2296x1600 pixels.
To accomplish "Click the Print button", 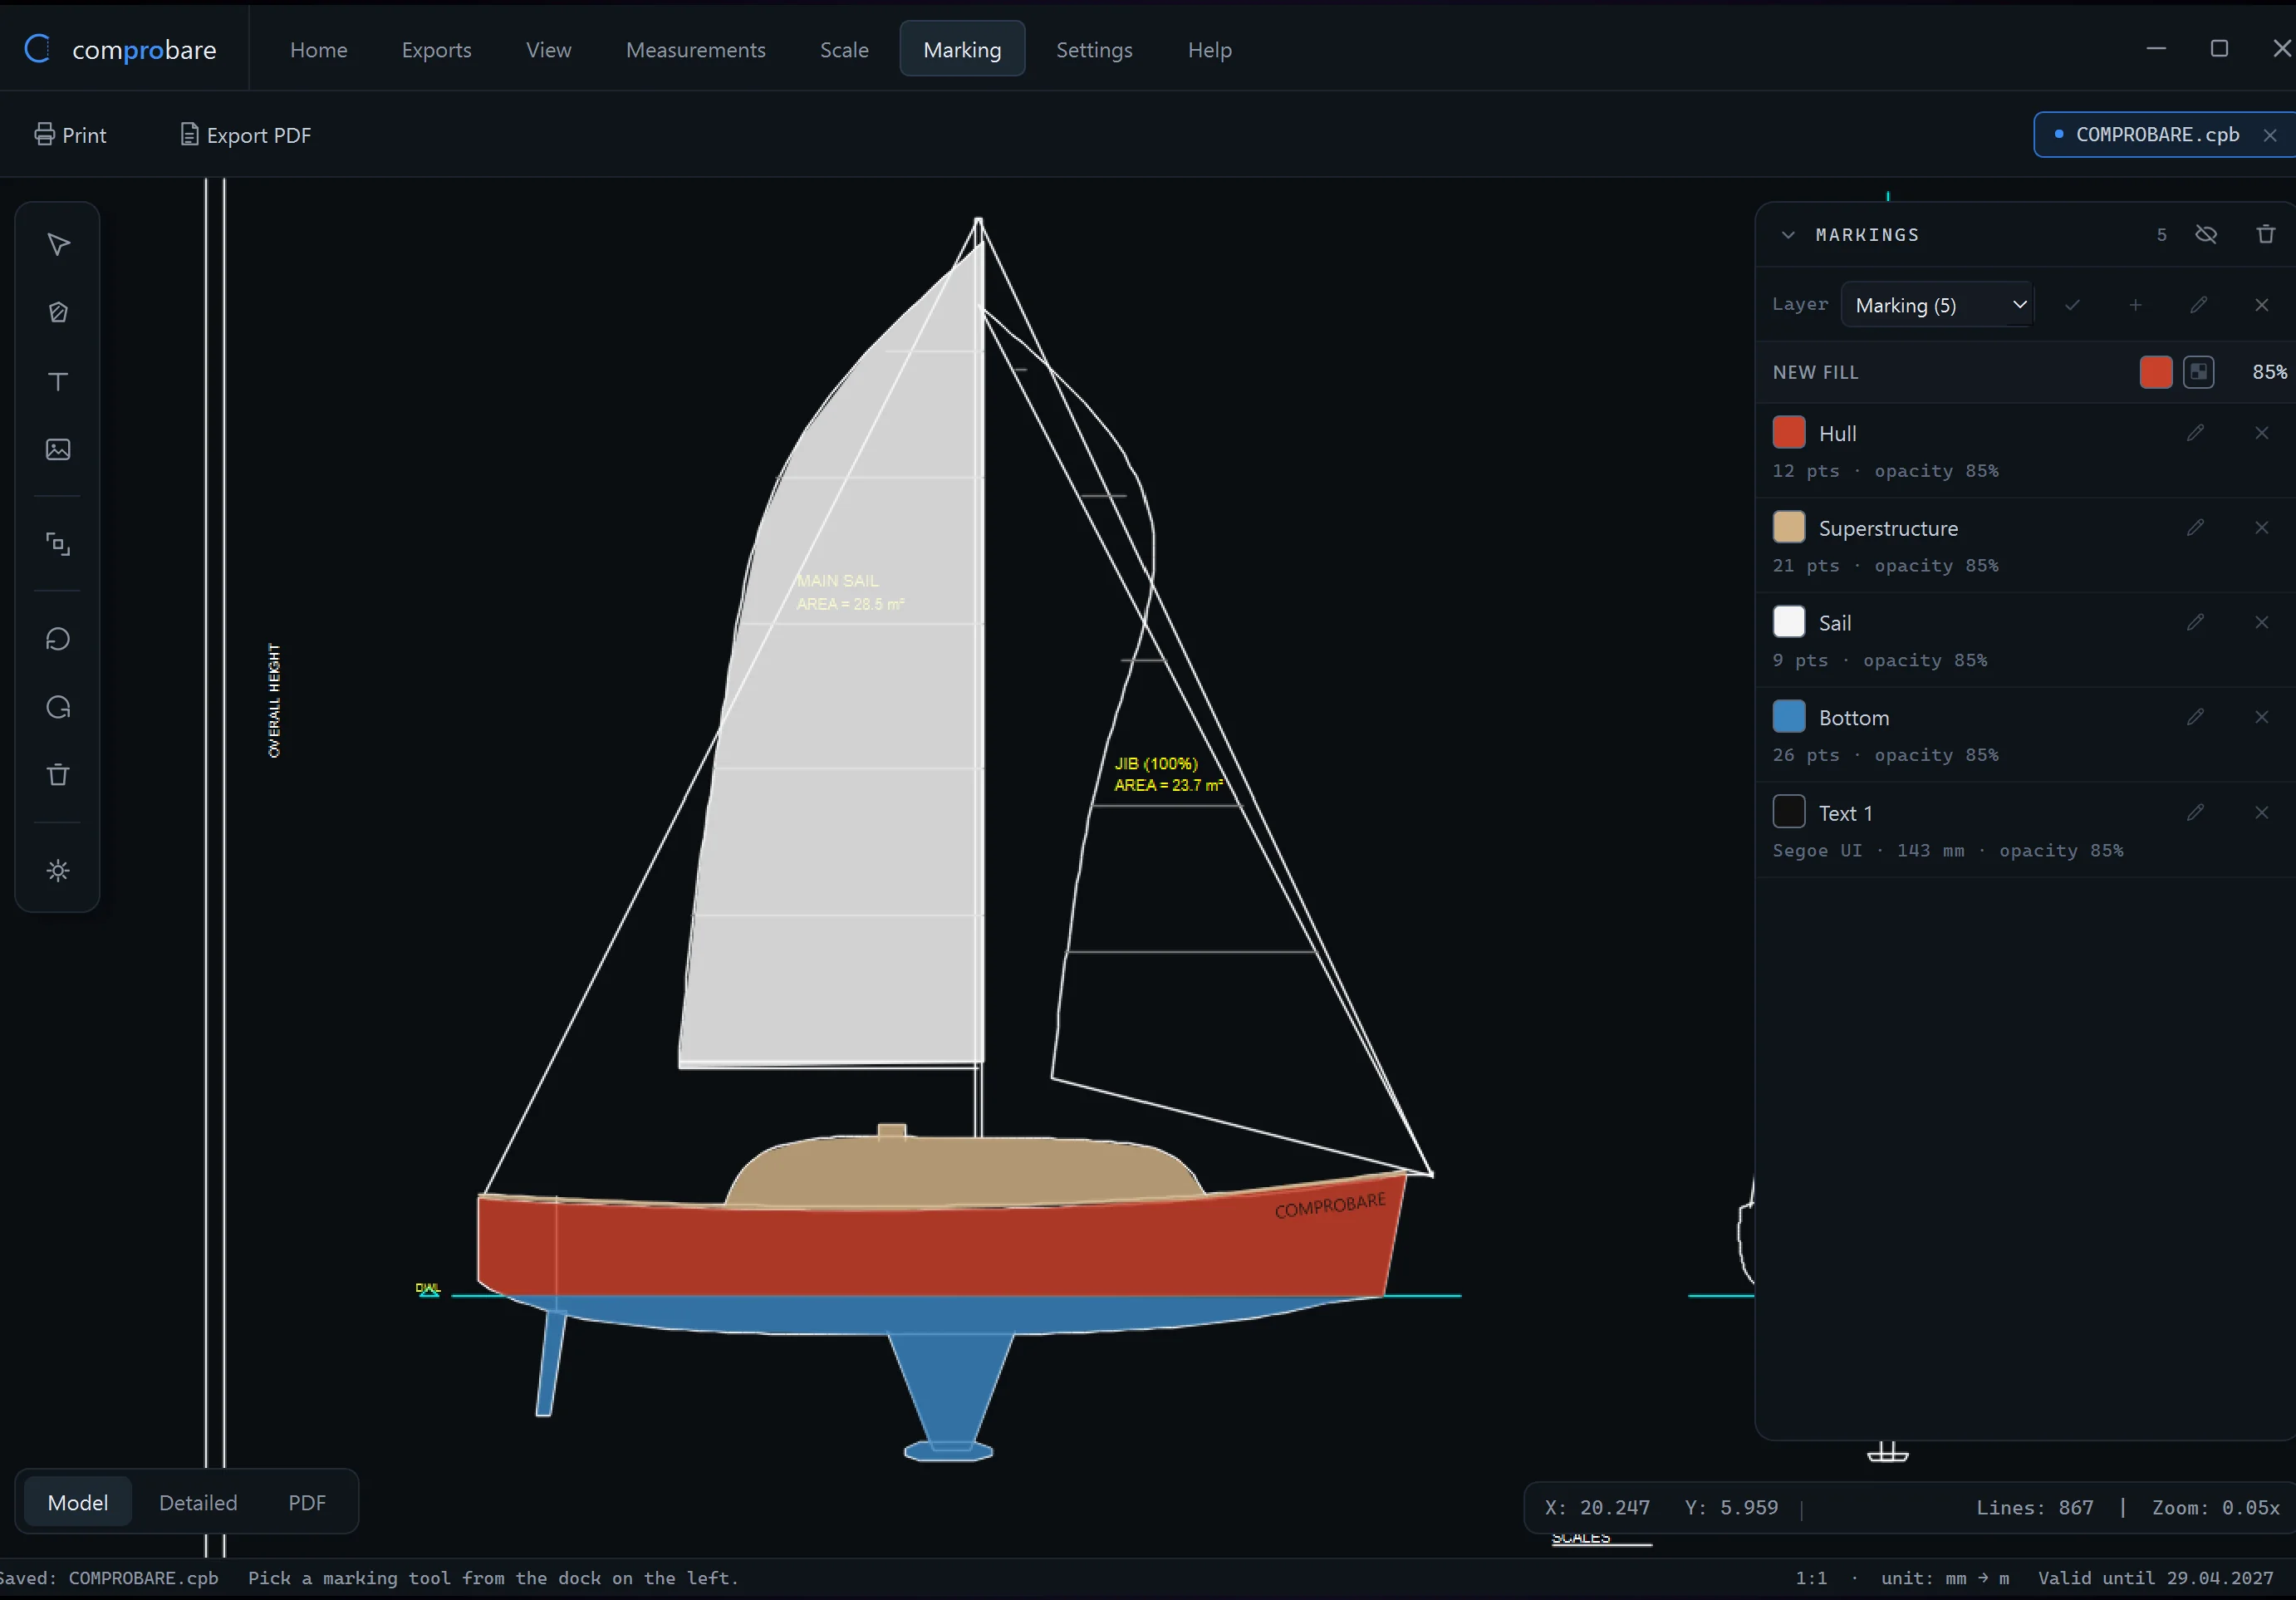I will [x=70, y=135].
